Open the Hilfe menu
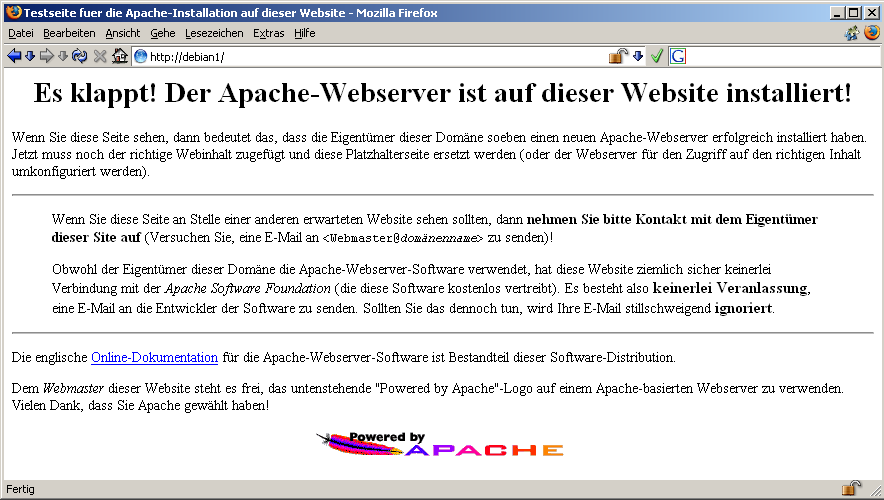This screenshot has height=500, width=884. click(304, 33)
